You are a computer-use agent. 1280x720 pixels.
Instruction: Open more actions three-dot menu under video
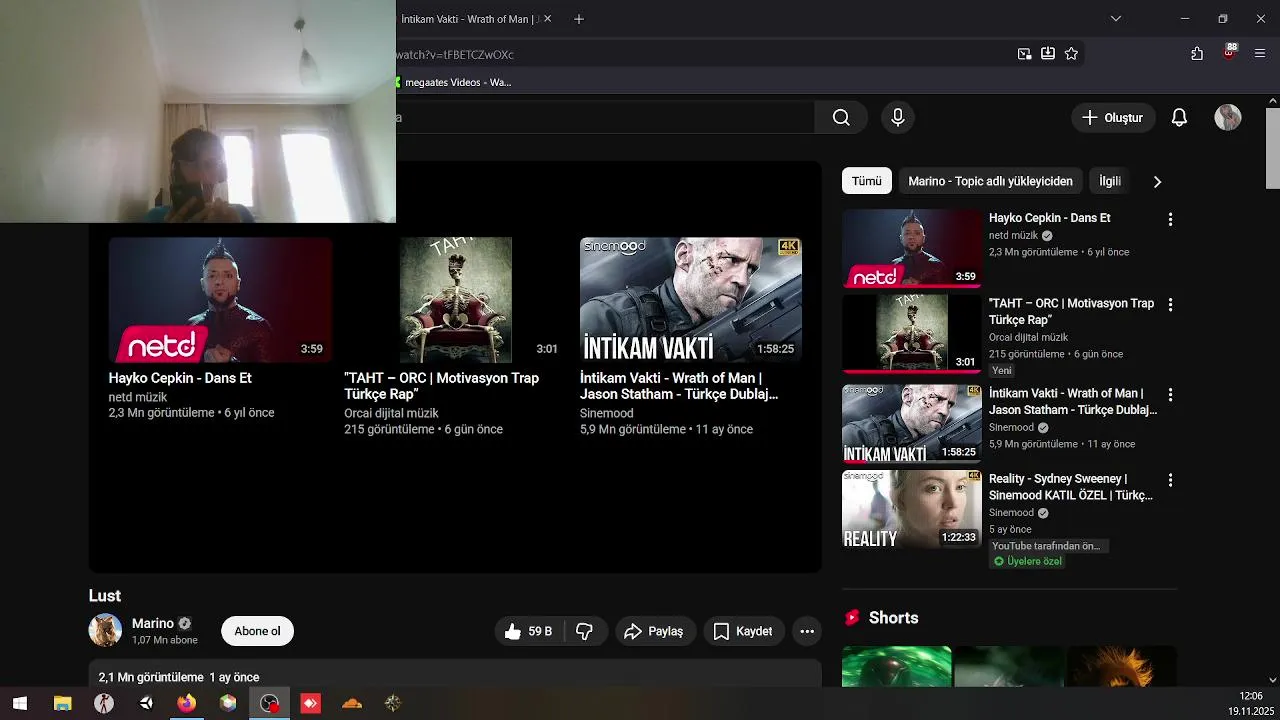807,631
